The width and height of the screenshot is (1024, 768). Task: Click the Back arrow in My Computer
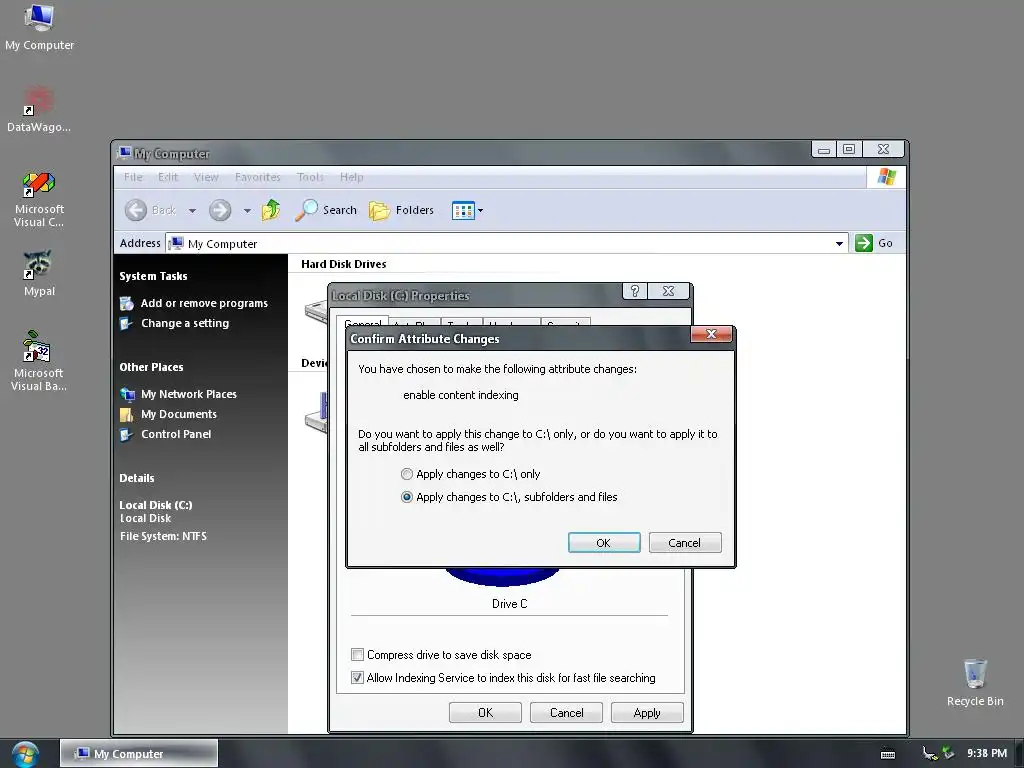136,210
